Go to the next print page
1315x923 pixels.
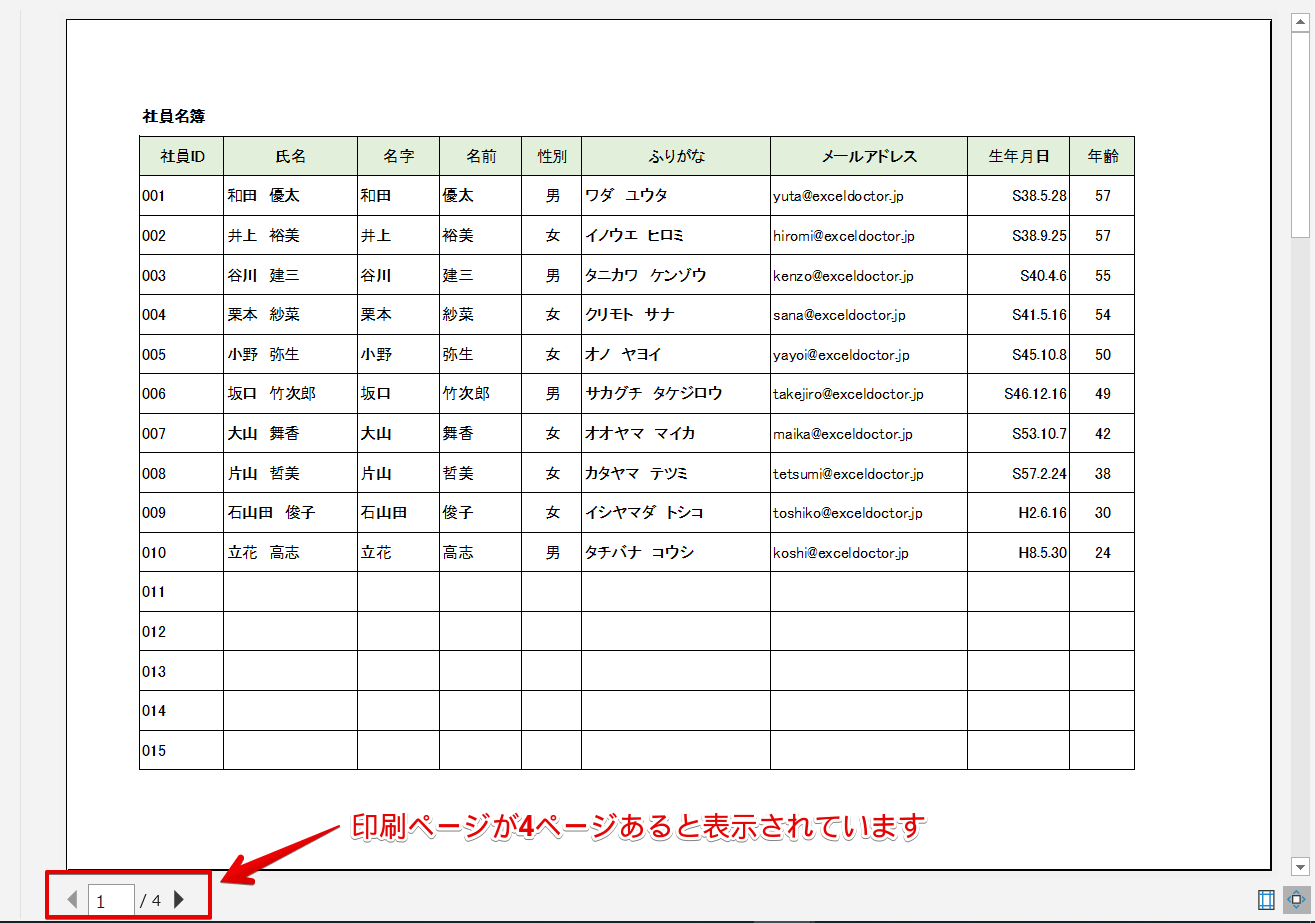point(179,899)
